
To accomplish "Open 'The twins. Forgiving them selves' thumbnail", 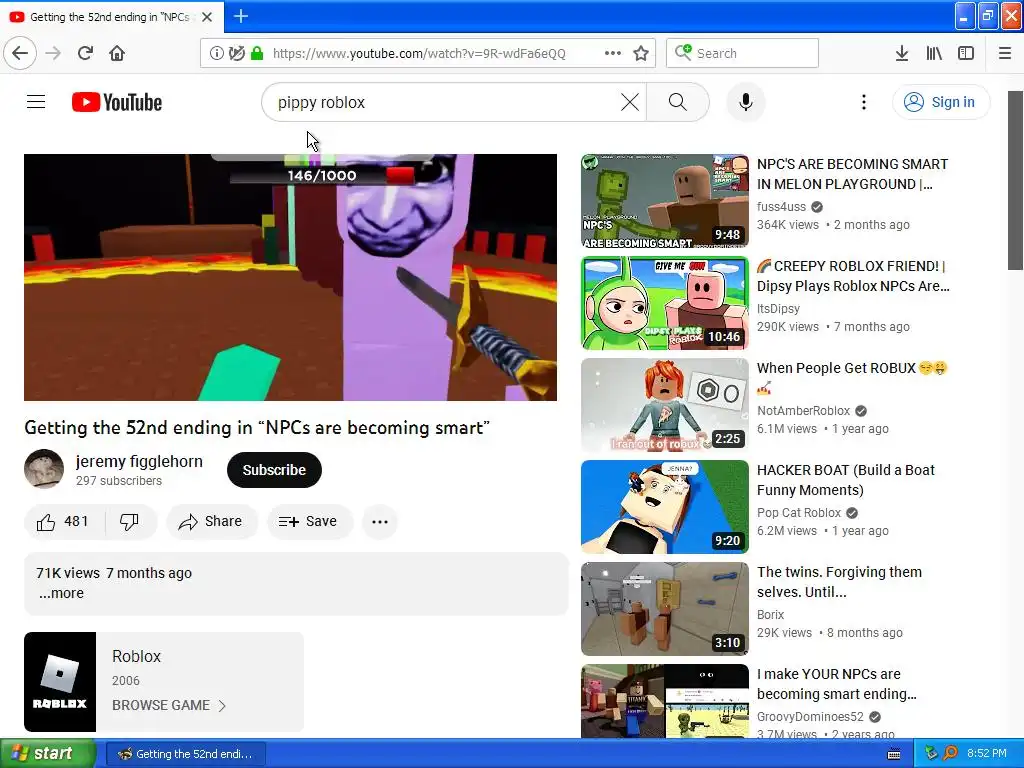I will click(665, 609).
